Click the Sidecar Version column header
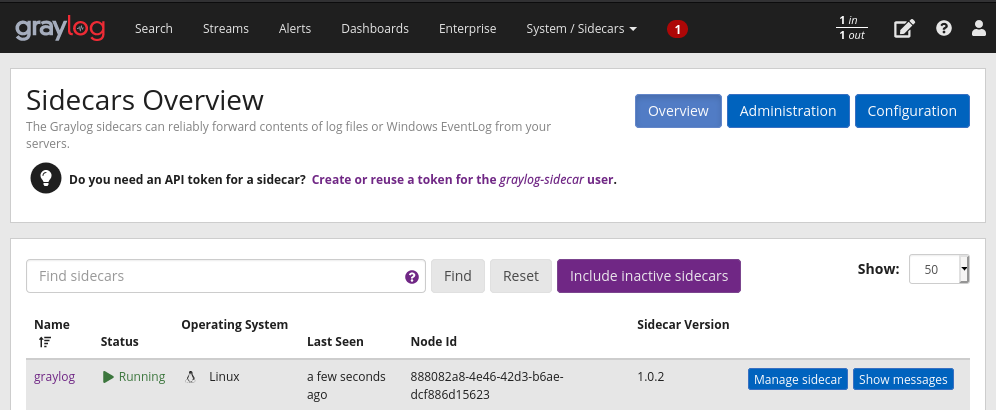The height and width of the screenshot is (410, 996). 683,325
